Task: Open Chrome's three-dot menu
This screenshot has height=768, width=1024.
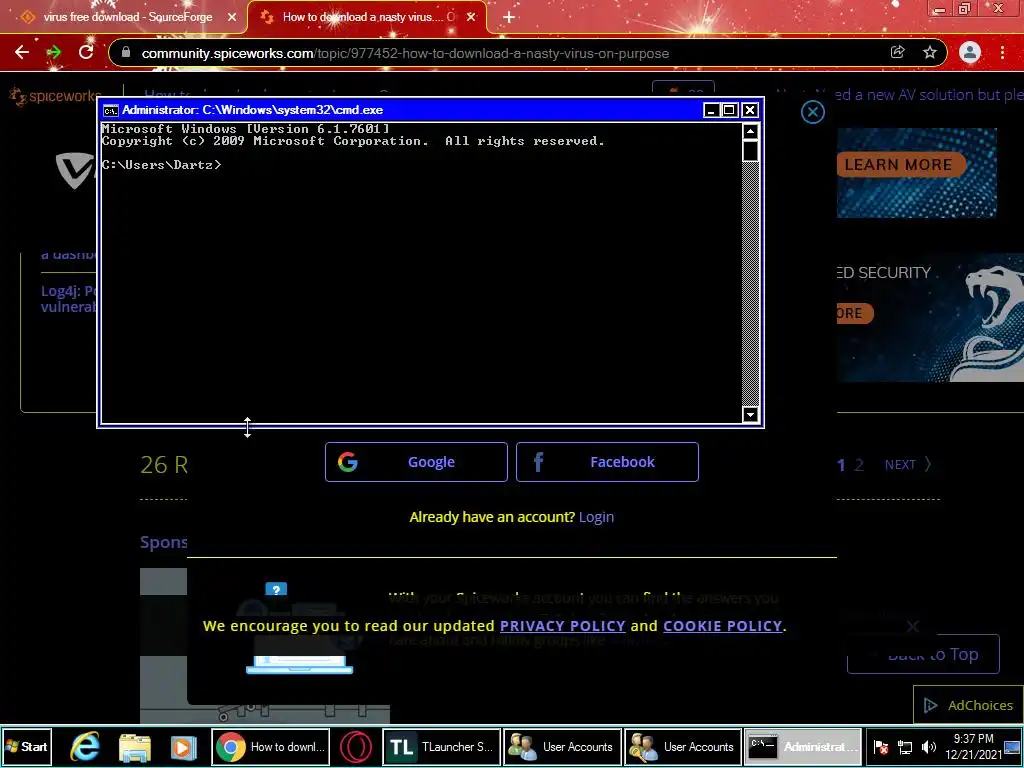Action: (x=1002, y=52)
